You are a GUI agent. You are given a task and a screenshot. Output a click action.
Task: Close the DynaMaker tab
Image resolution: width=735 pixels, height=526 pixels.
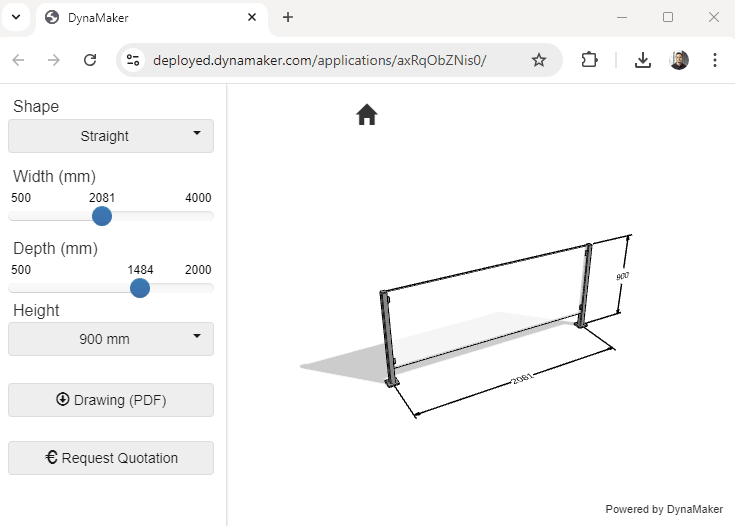click(x=252, y=17)
